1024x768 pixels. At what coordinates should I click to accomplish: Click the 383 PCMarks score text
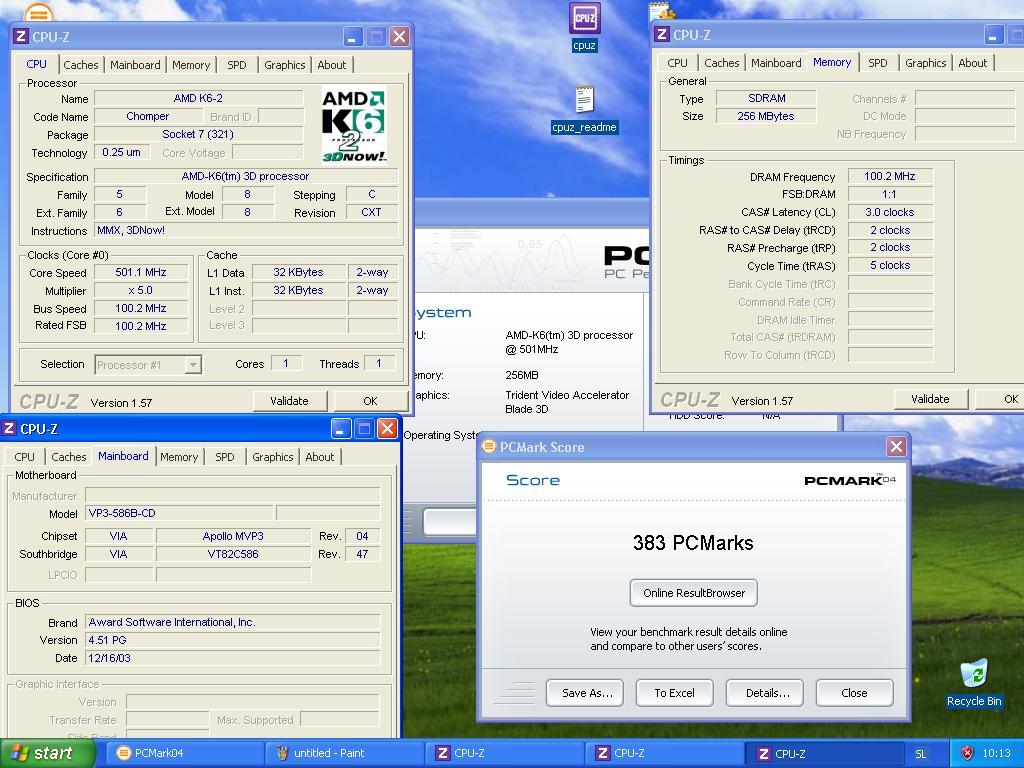(x=693, y=543)
